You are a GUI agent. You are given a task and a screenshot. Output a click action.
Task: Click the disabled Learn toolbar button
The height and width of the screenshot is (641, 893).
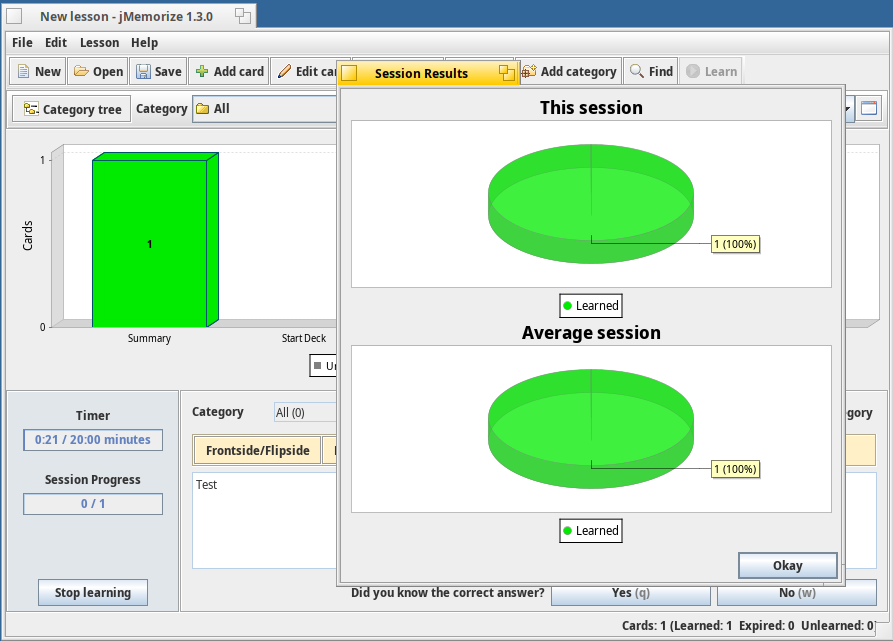711,71
